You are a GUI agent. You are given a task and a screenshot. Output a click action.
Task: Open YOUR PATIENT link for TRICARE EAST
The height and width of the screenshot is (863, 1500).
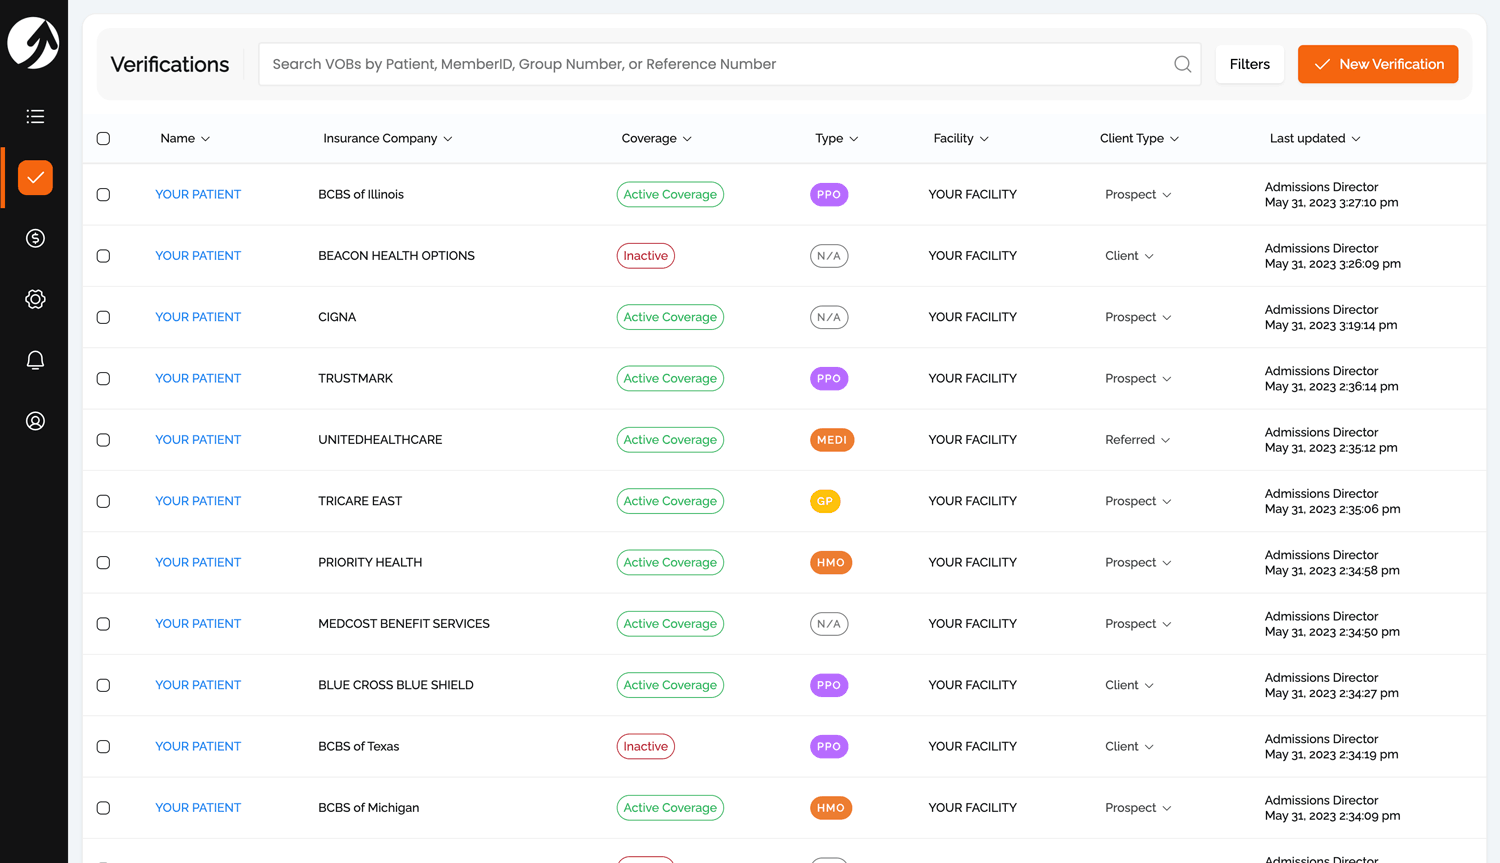198,501
